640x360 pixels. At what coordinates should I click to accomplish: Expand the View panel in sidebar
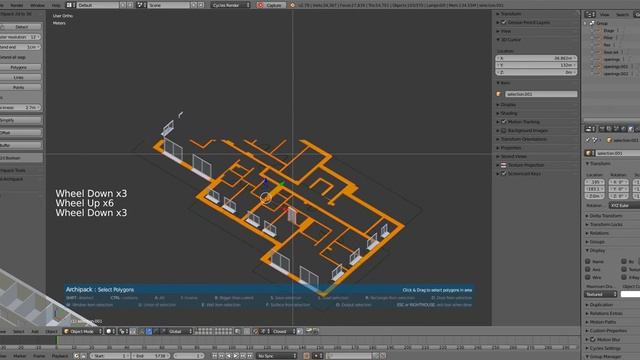tap(505, 31)
